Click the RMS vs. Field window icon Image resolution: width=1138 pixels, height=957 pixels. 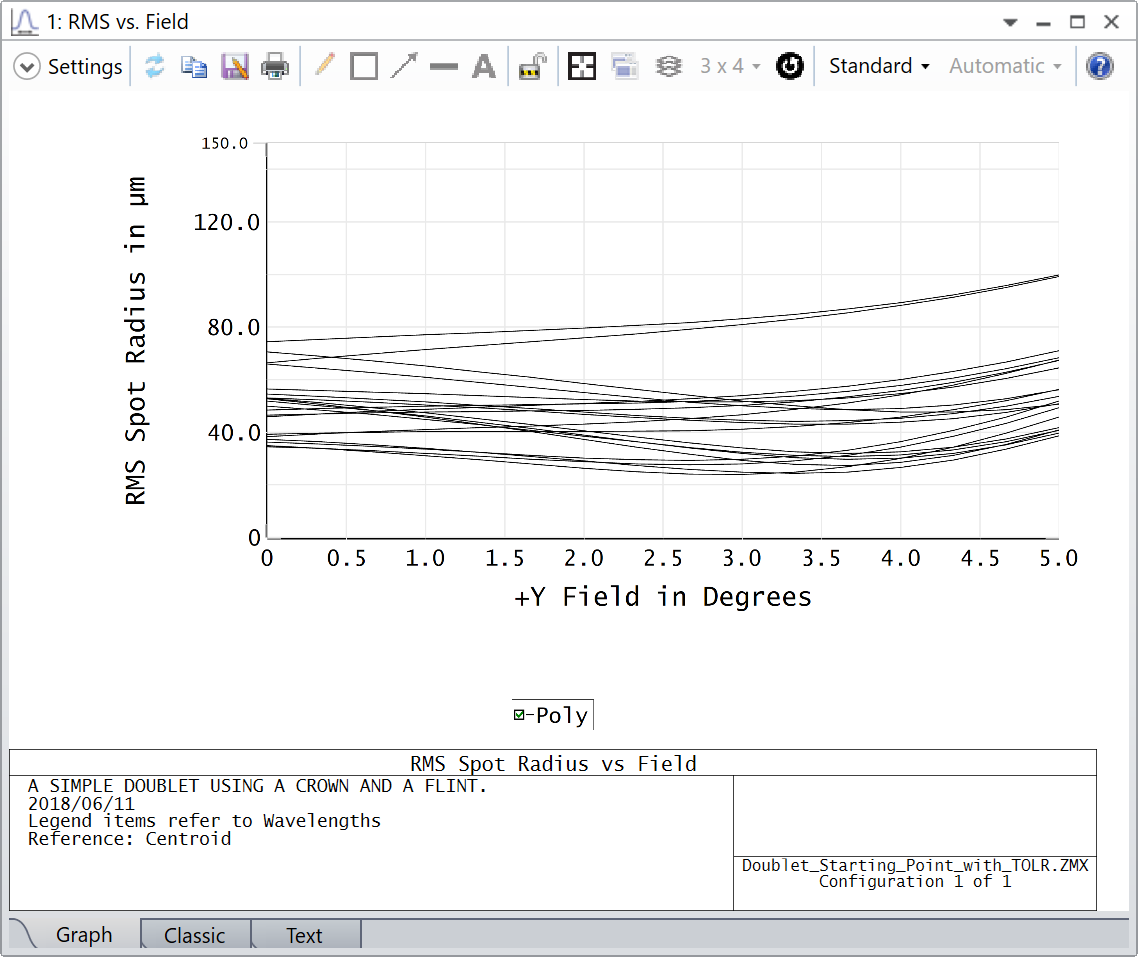click(25, 22)
